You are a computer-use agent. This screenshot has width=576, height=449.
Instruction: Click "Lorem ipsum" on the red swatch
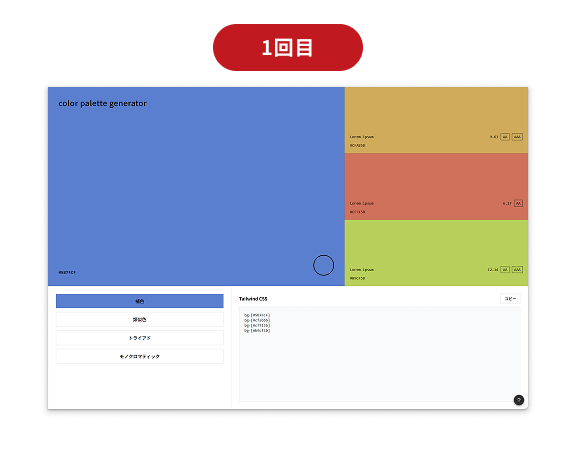pyautogui.click(x=361, y=203)
